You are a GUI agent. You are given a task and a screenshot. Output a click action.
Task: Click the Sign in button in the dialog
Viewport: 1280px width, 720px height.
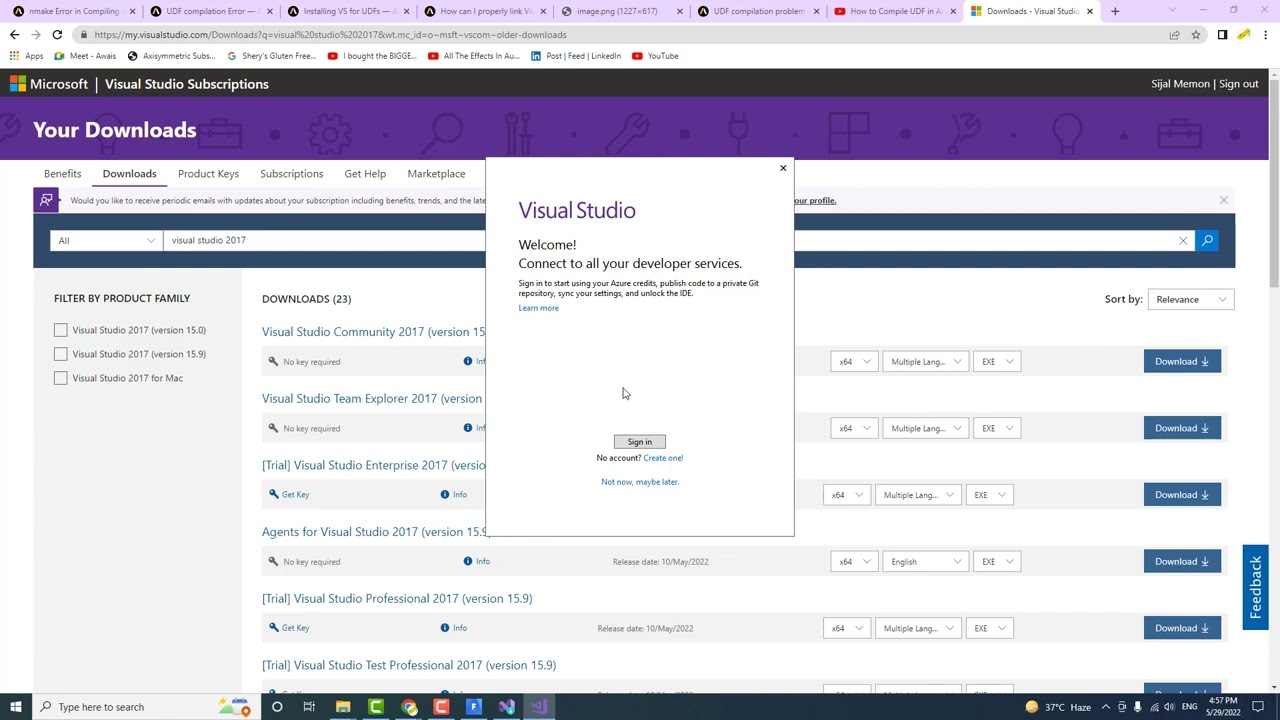click(x=640, y=442)
